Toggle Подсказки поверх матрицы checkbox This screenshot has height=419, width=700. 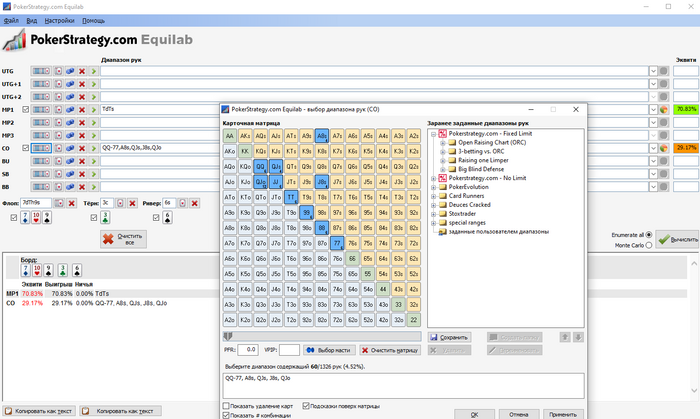(x=306, y=406)
